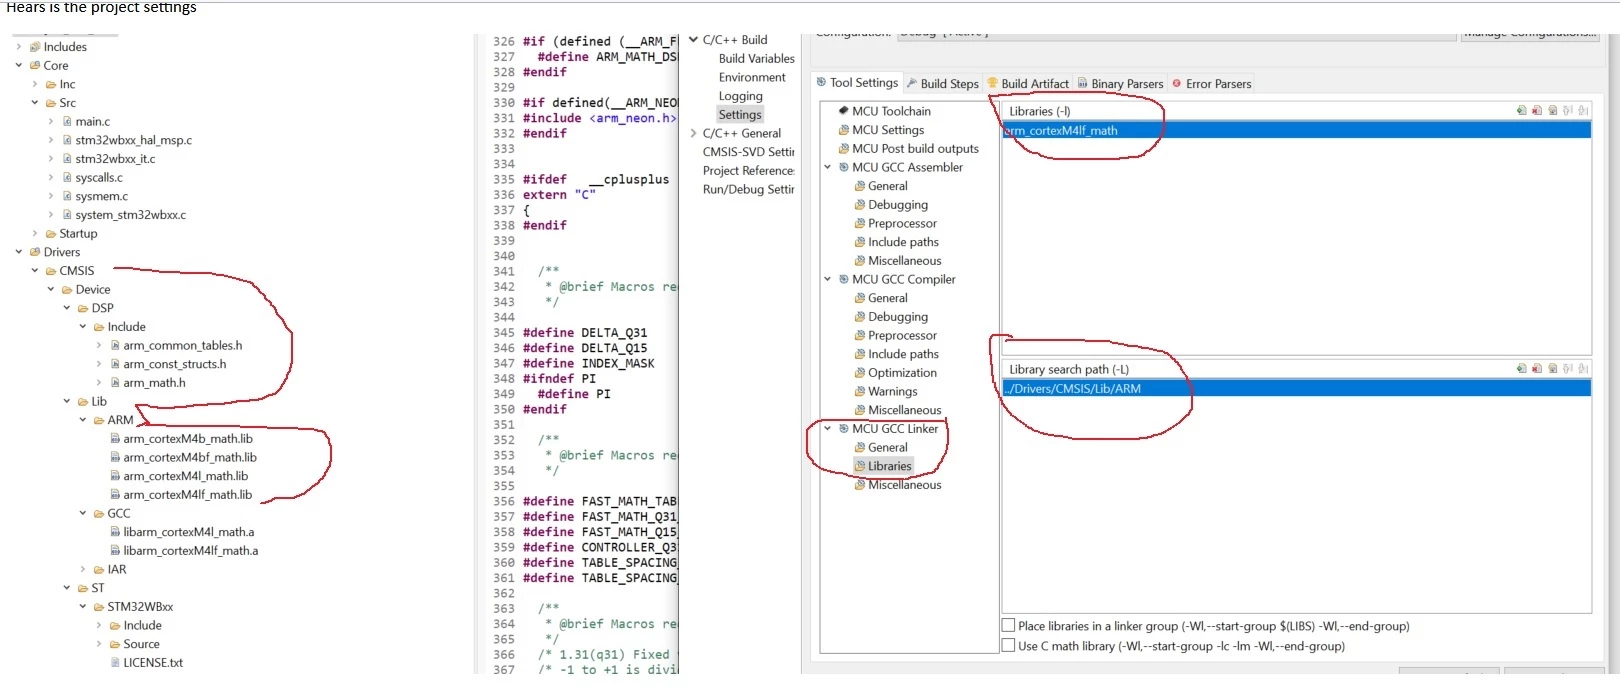Switch to the Build Steps tab
This screenshot has width=1620, height=694.
coord(942,84)
